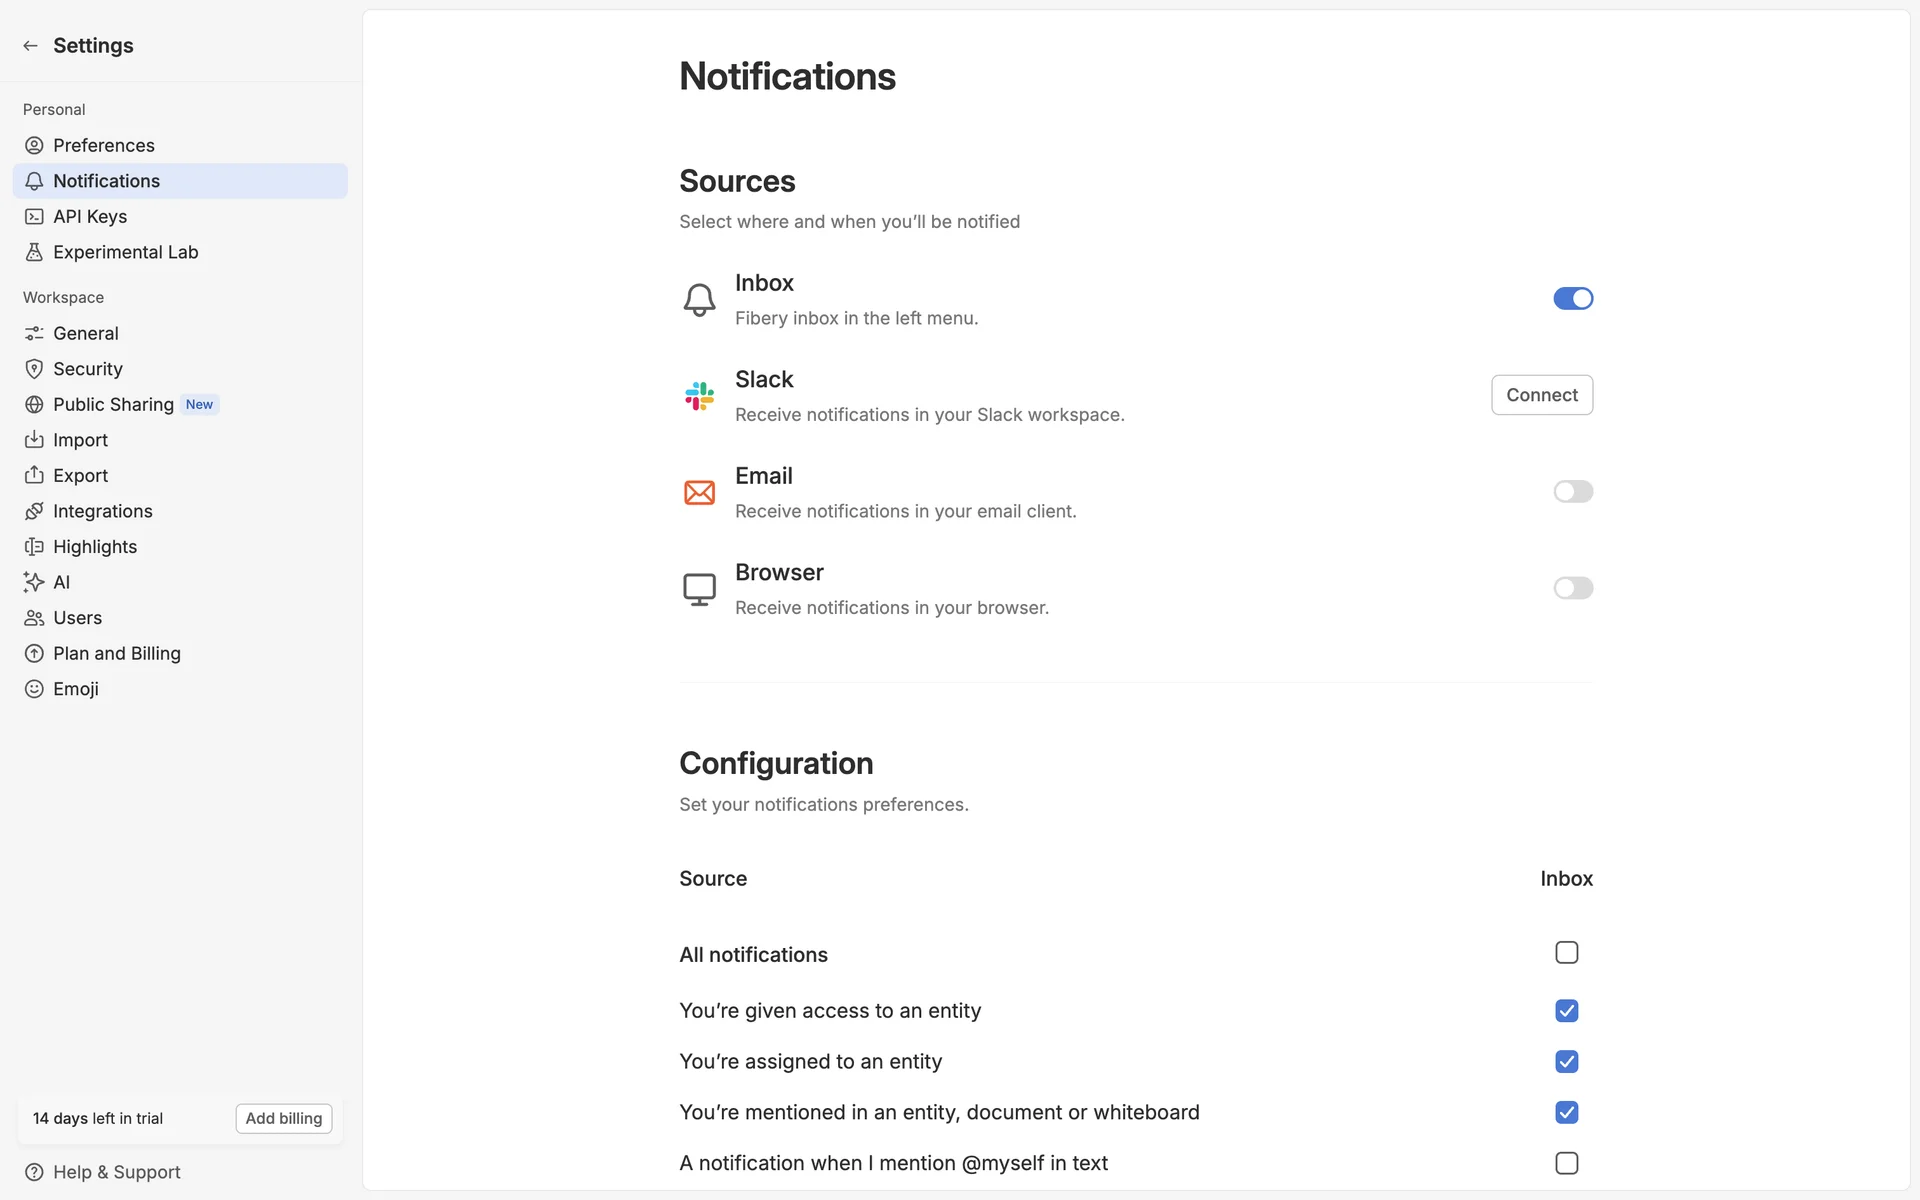
Task: Open the Integrations settings section
Action: point(103,511)
